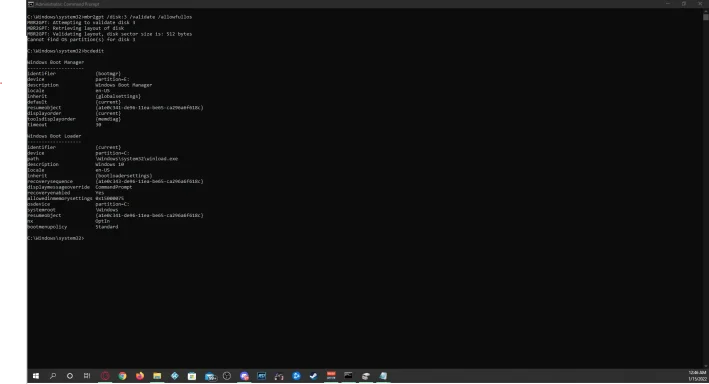Click the dark blue square taskbar icon

[x=261, y=376]
